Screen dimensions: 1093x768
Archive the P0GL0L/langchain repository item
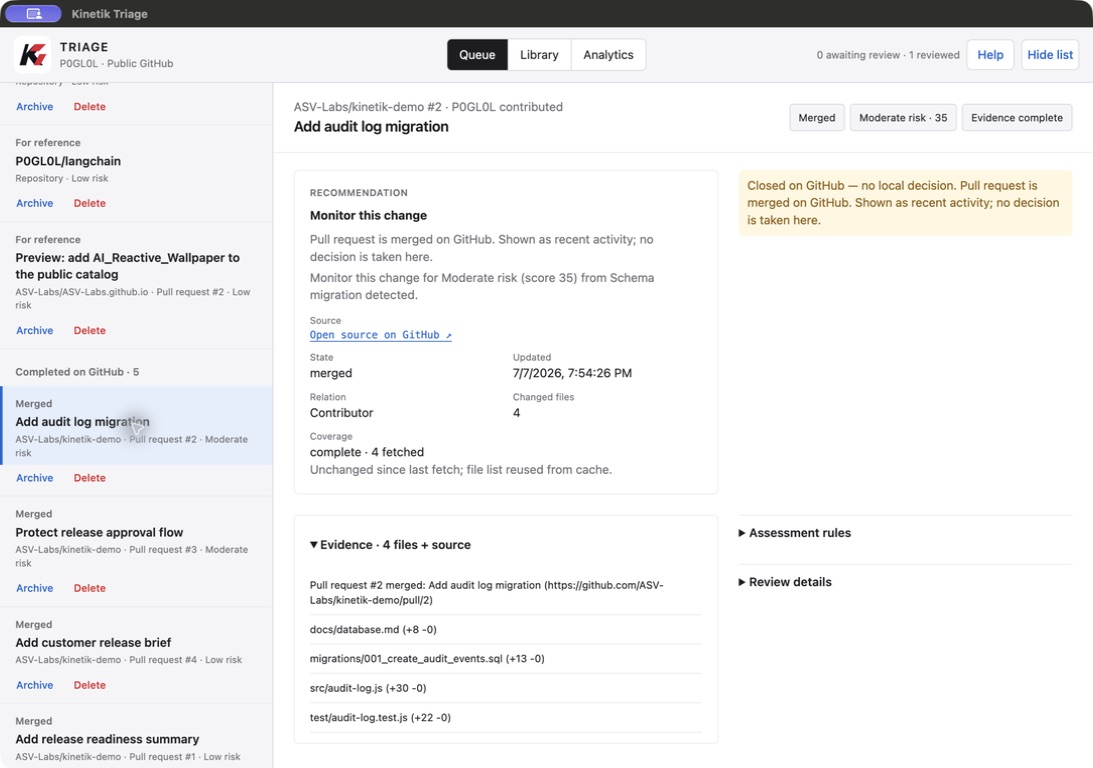(35, 203)
